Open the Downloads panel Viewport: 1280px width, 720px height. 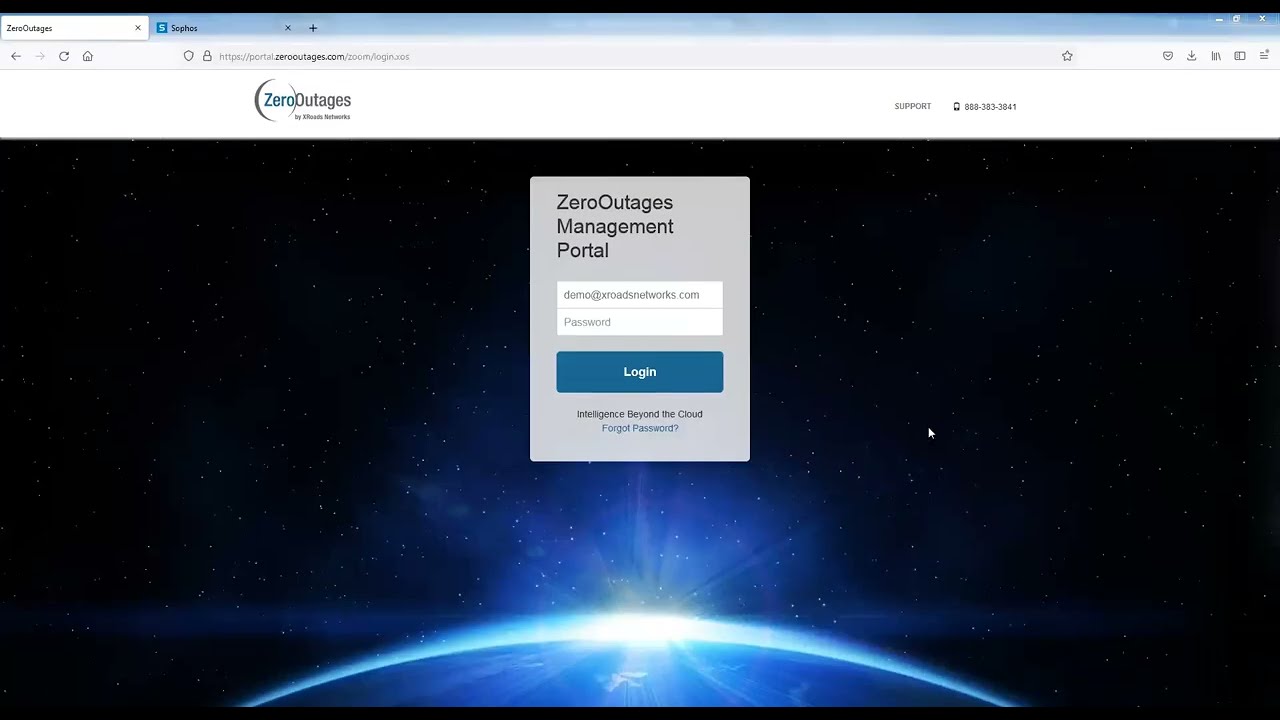[x=1192, y=56]
